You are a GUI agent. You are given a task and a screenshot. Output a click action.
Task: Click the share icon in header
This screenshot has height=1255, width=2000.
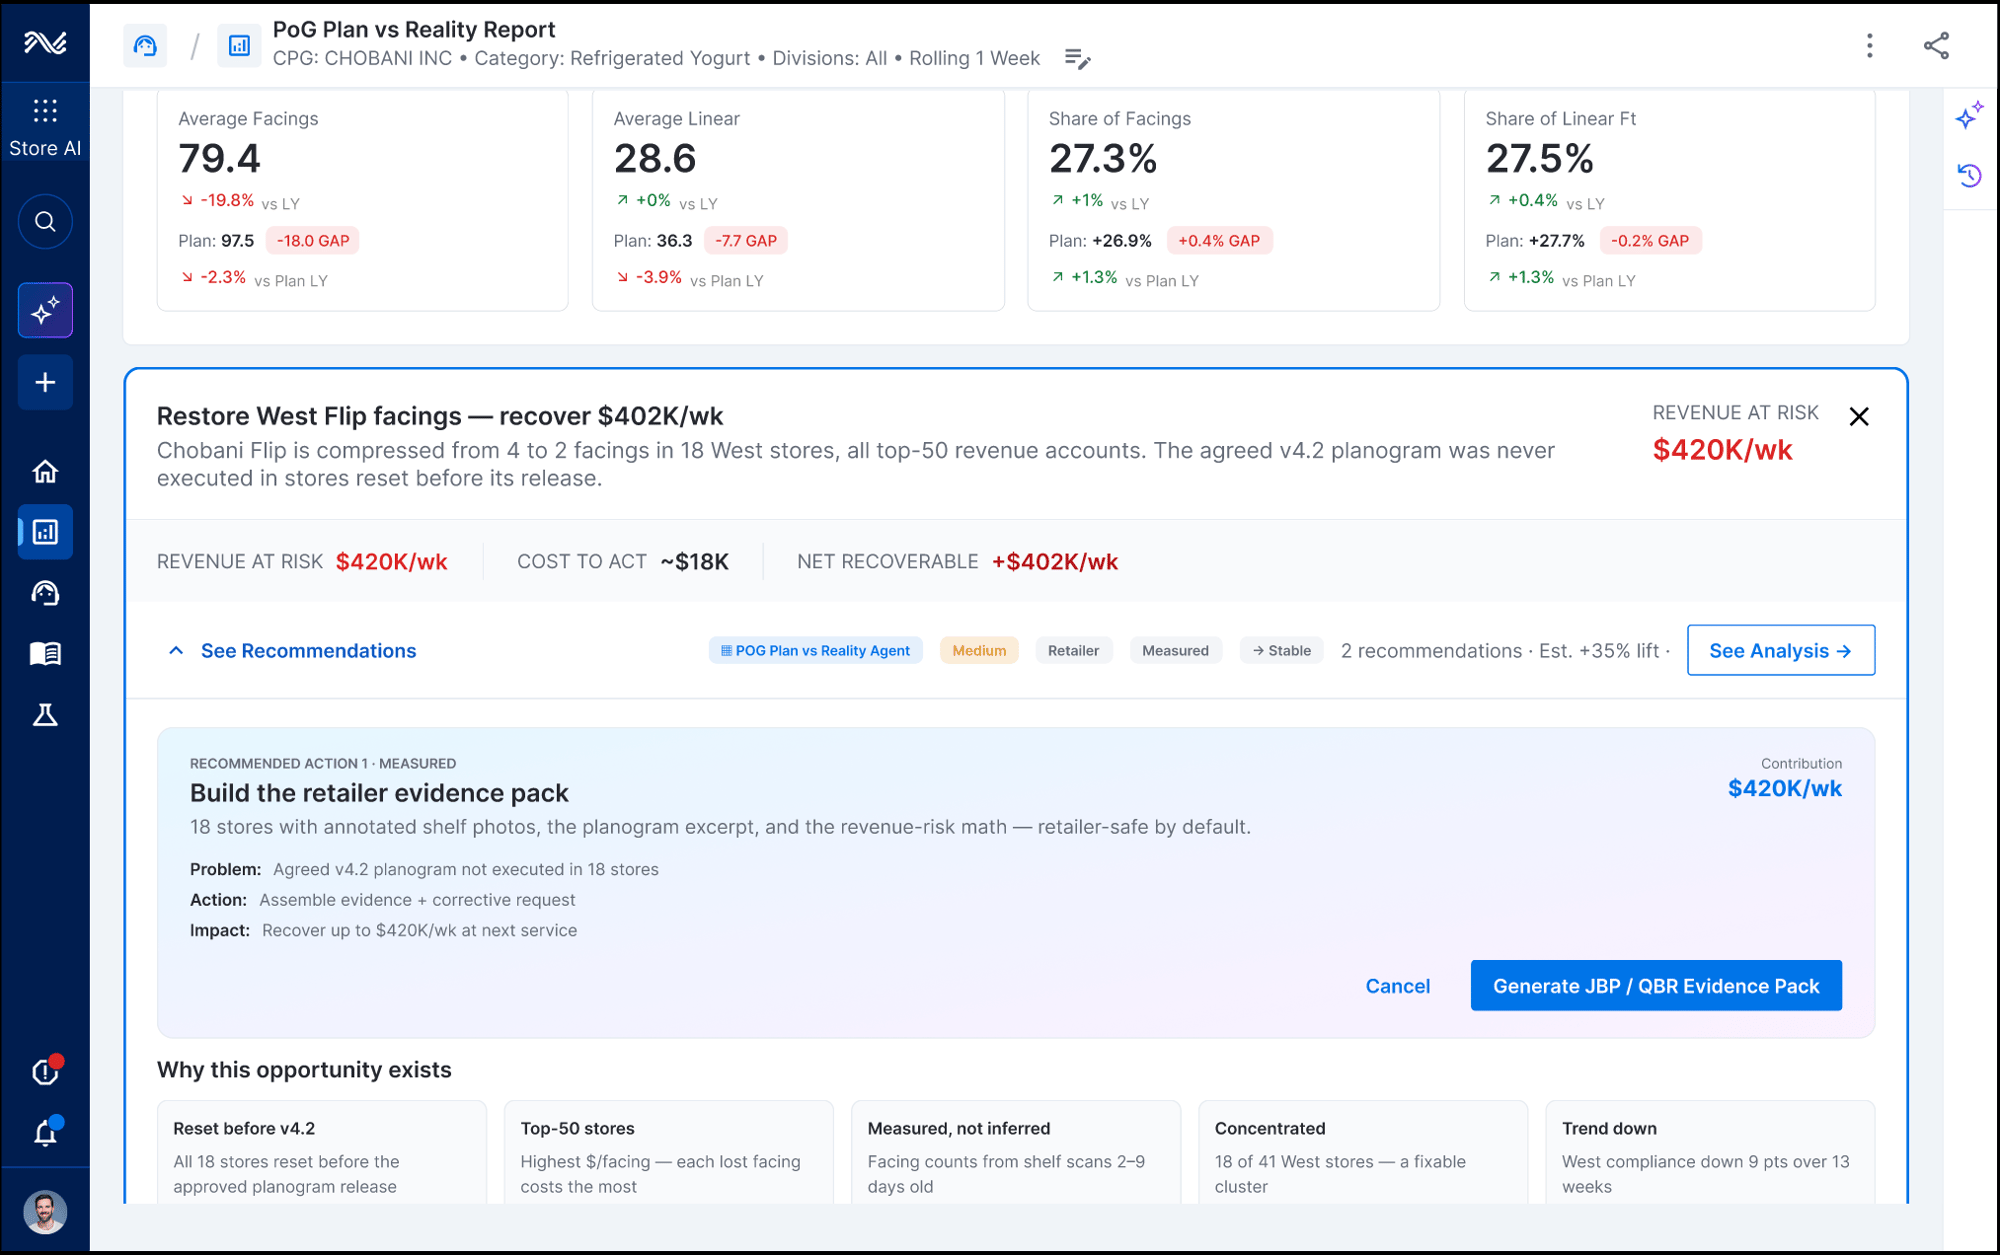pyautogui.click(x=1936, y=45)
